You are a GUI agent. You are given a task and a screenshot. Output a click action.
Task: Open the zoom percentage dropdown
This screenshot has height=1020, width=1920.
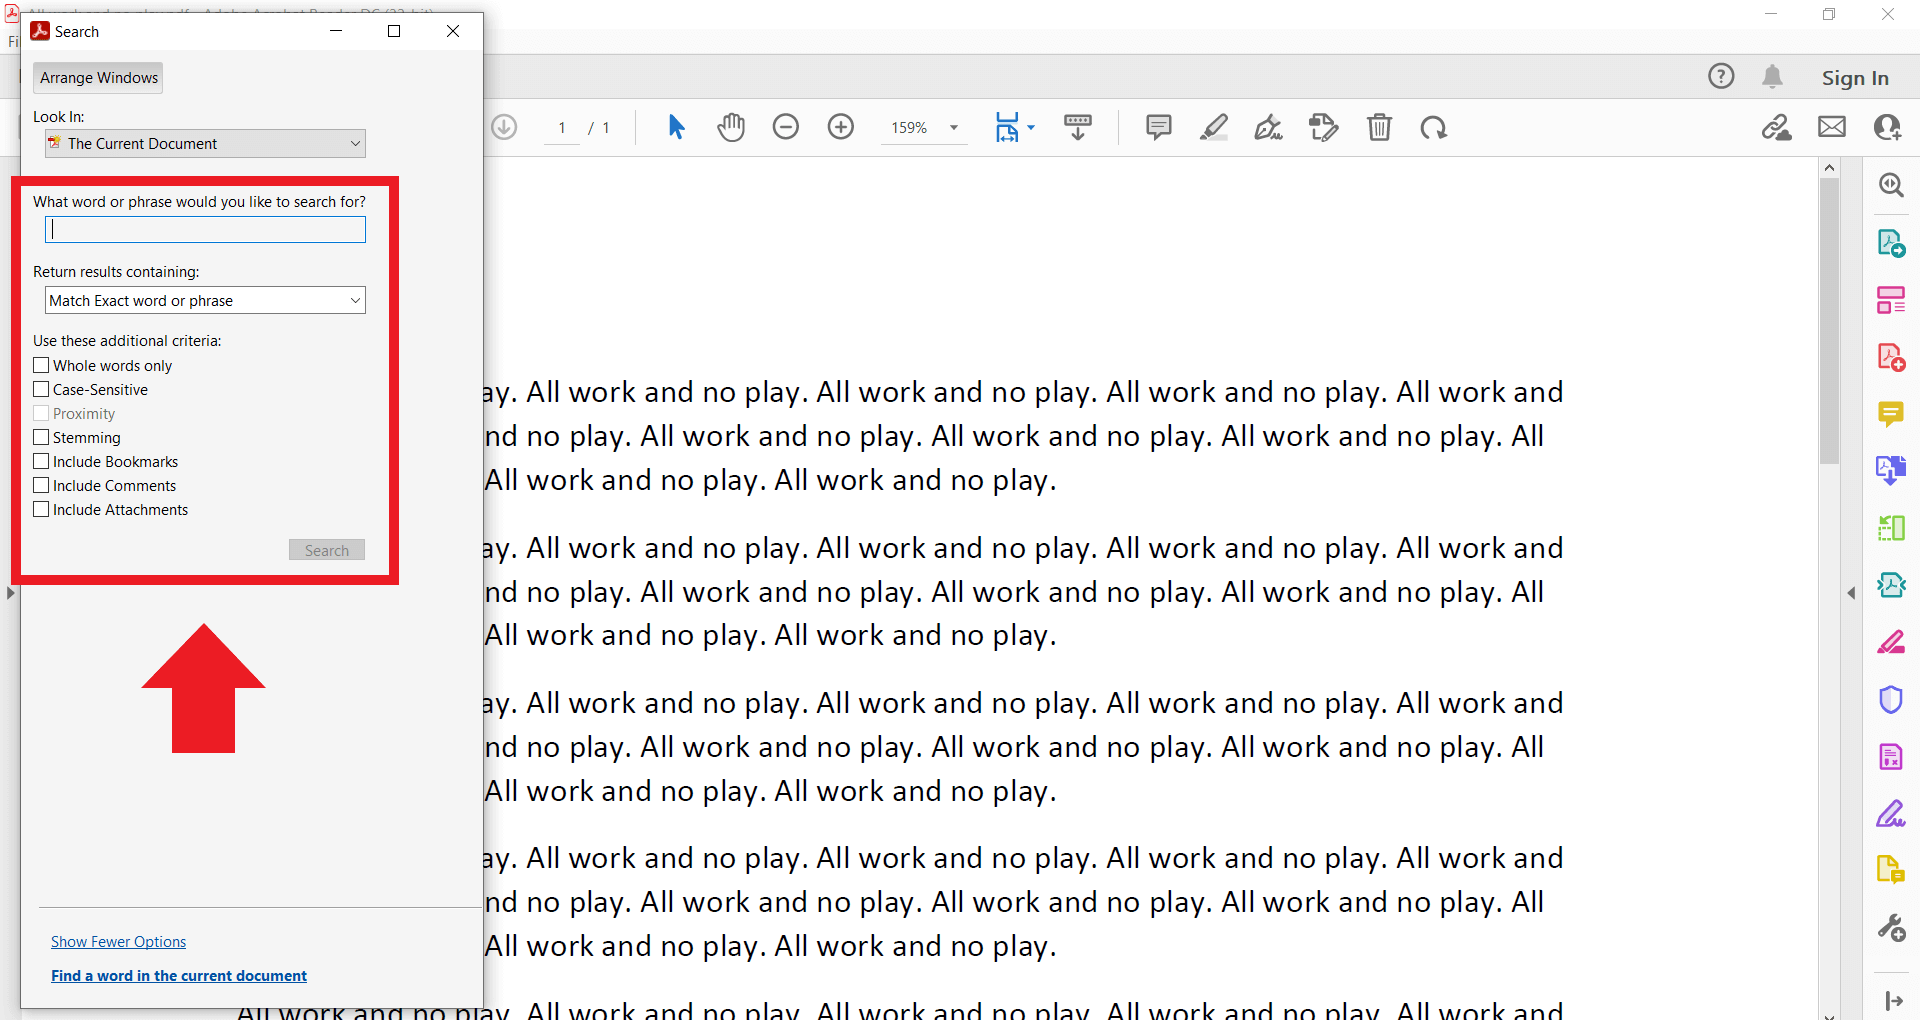[x=954, y=127]
